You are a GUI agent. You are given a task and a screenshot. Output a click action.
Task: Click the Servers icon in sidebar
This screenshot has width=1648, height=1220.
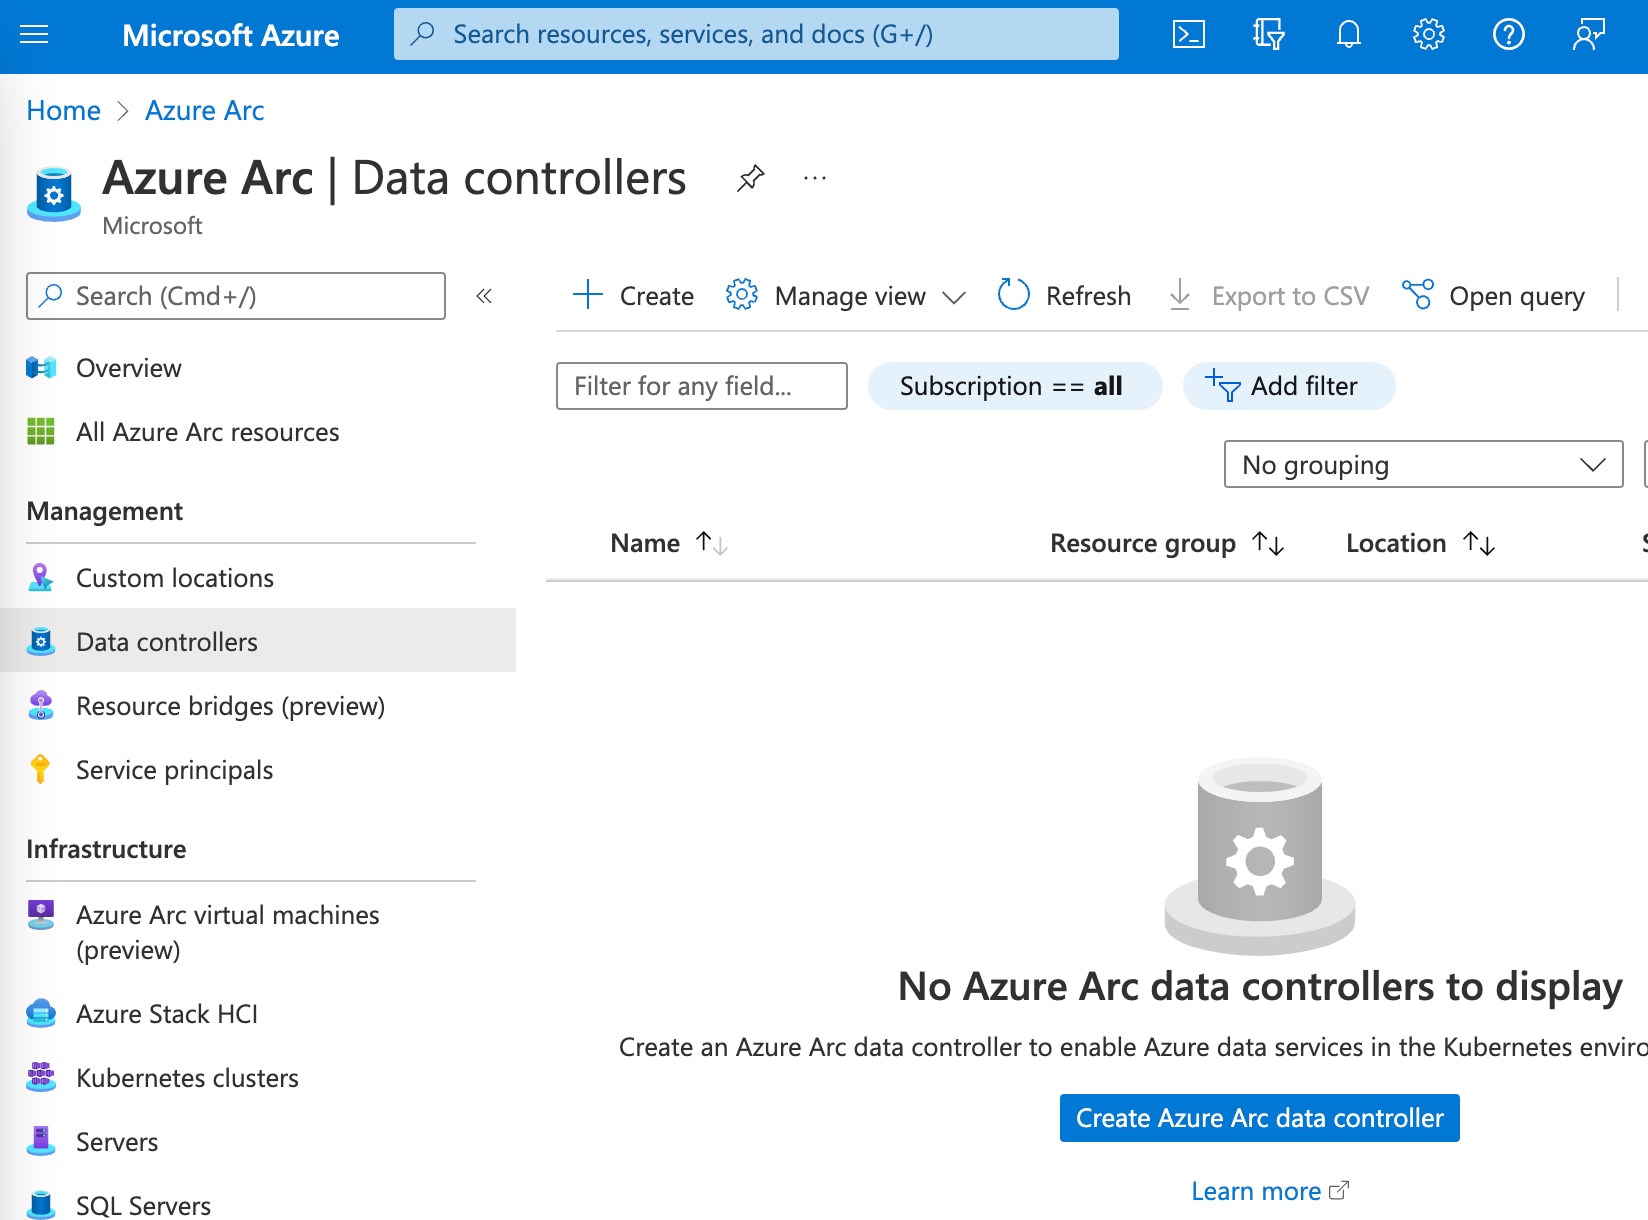(41, 1142)
